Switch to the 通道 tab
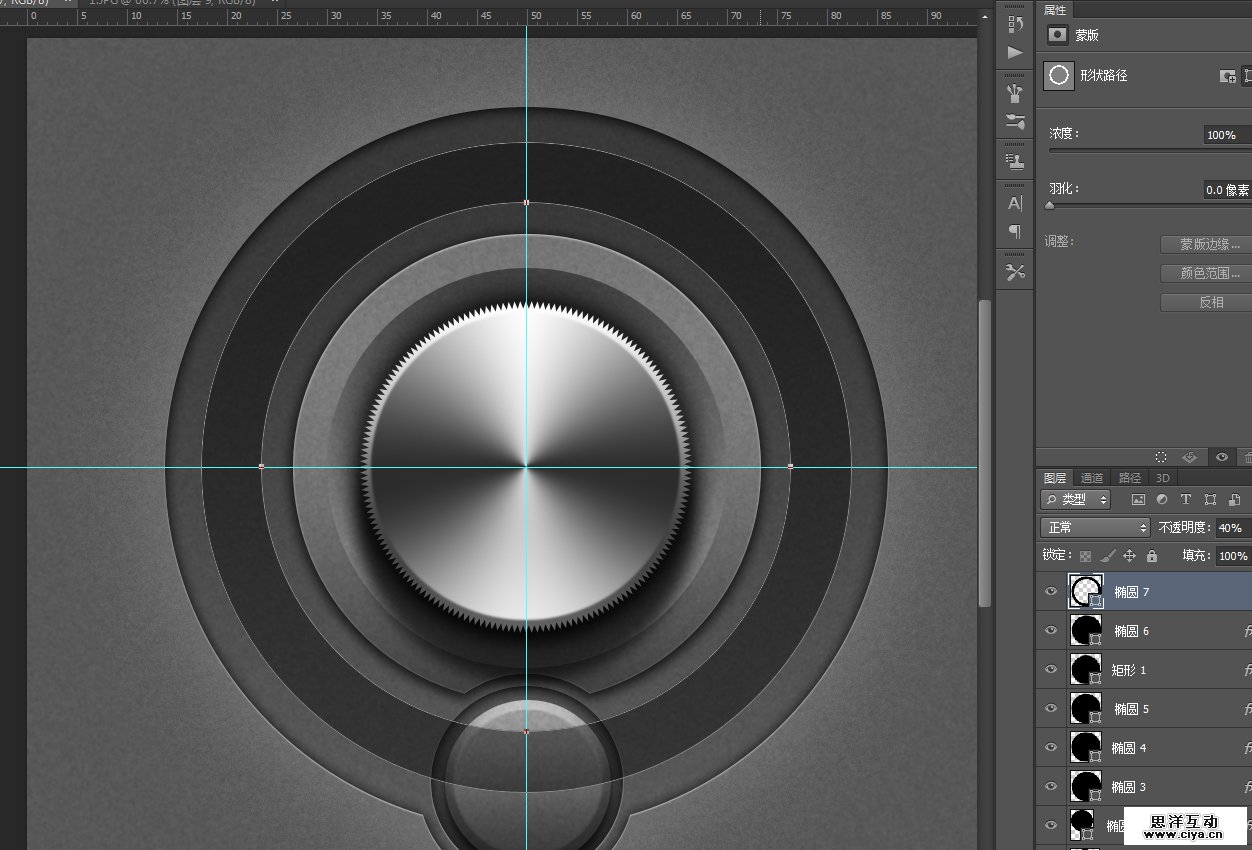Screen dimensions: 1252x850 pyautogui.click(x=1092, y=478)
